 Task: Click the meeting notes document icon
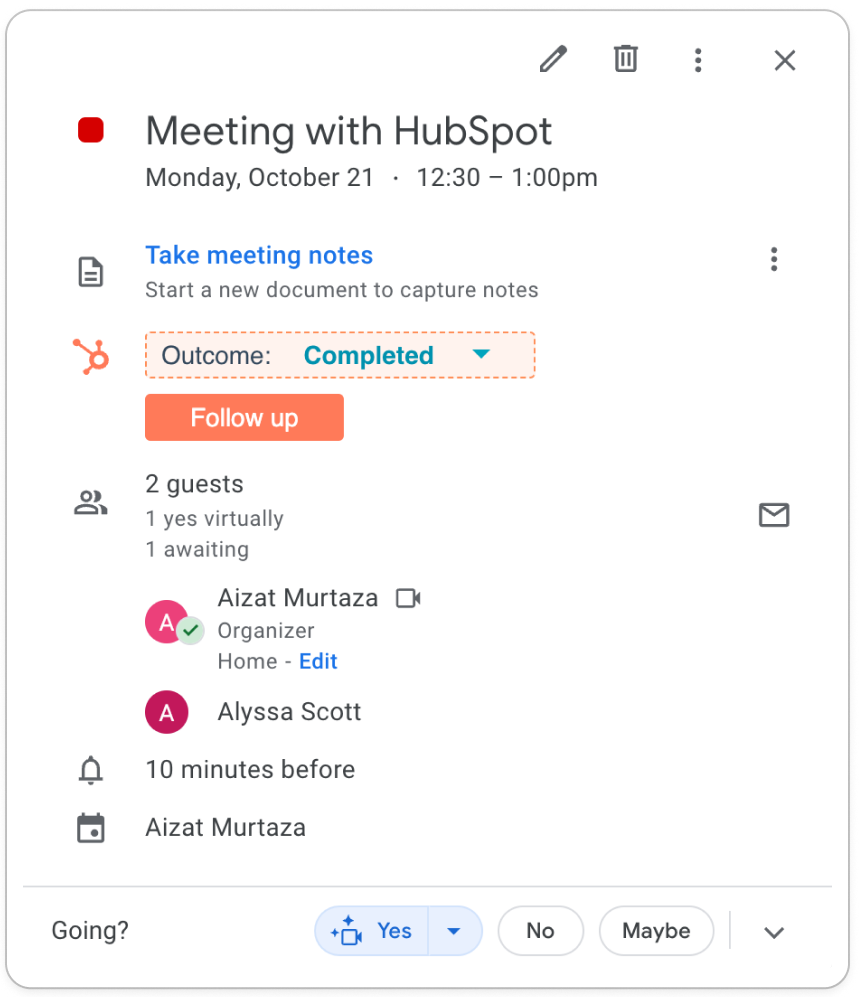point(91,272)
